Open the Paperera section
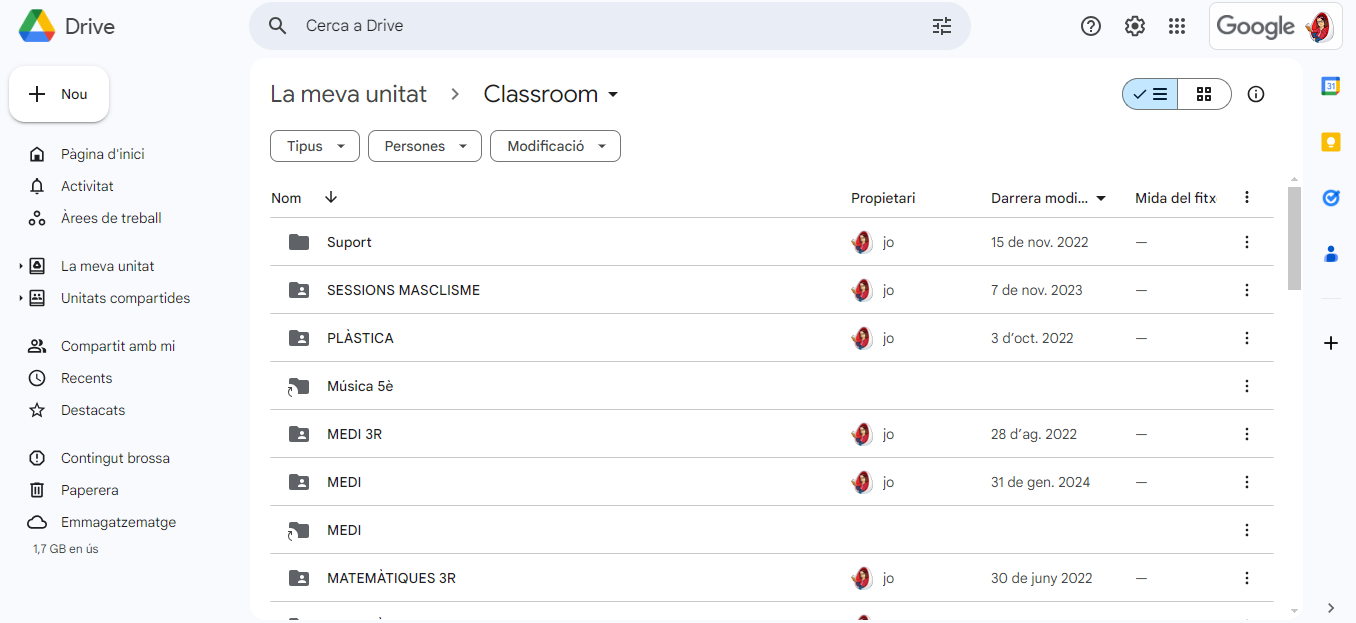The image size is (1356, 623). (89, 490)
